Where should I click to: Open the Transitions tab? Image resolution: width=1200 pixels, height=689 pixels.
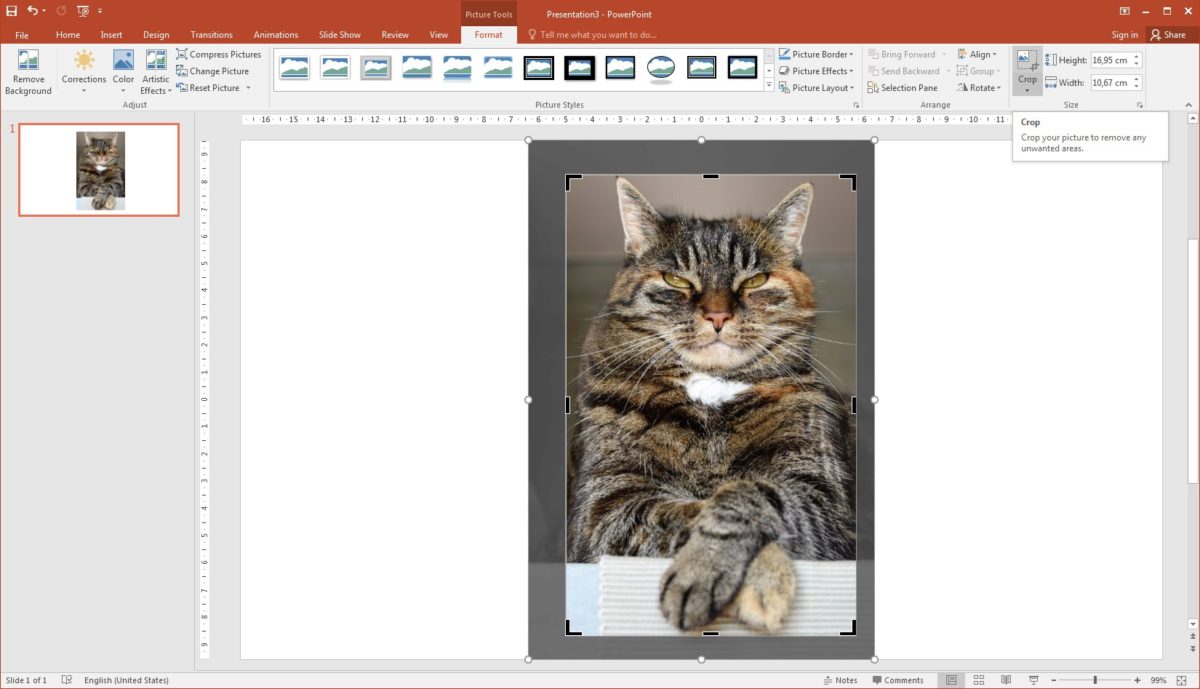[x=210, y=33]
